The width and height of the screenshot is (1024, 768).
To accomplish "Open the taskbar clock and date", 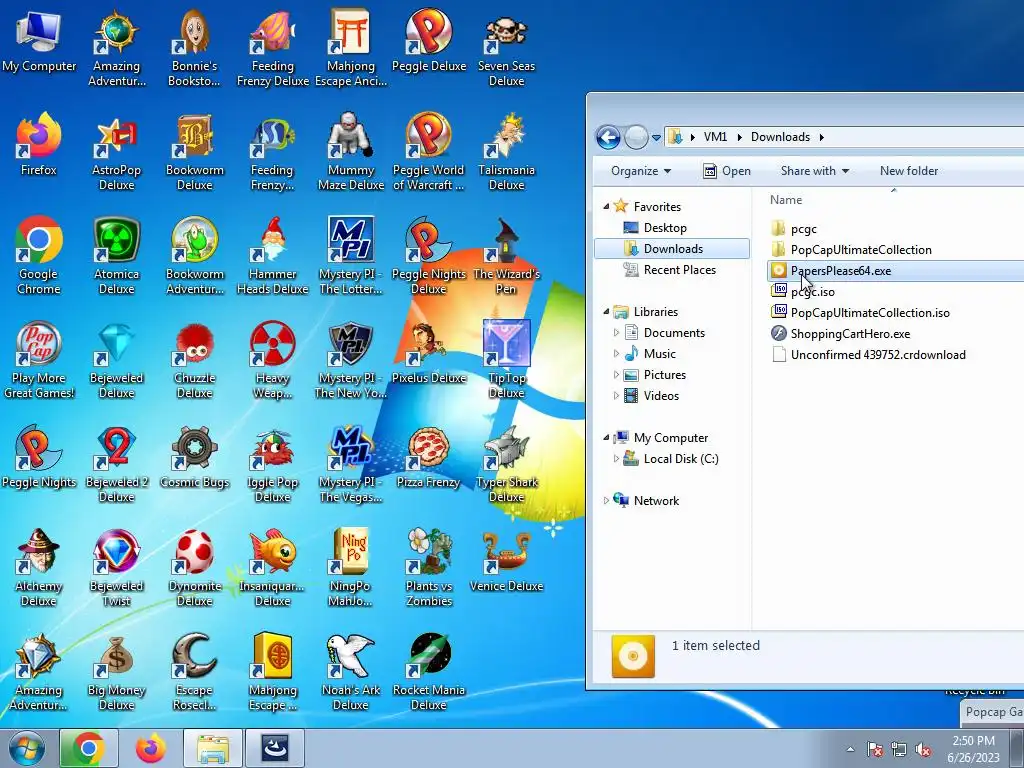I will 973,749.
